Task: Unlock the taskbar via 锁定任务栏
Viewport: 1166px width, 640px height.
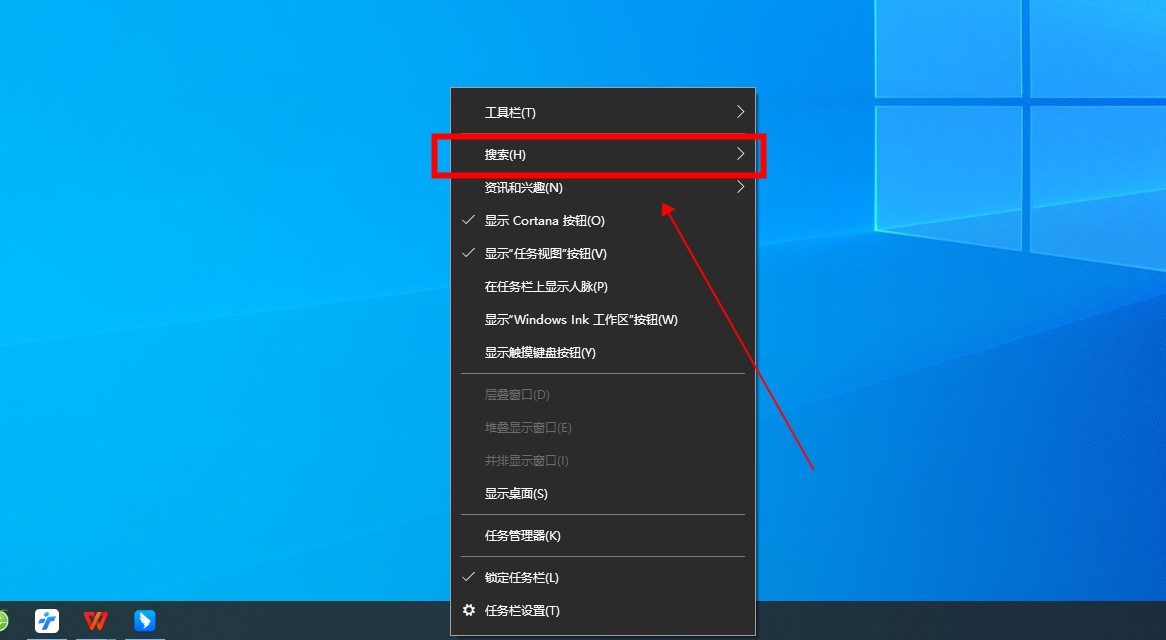Action: click(x=530, y=577)
